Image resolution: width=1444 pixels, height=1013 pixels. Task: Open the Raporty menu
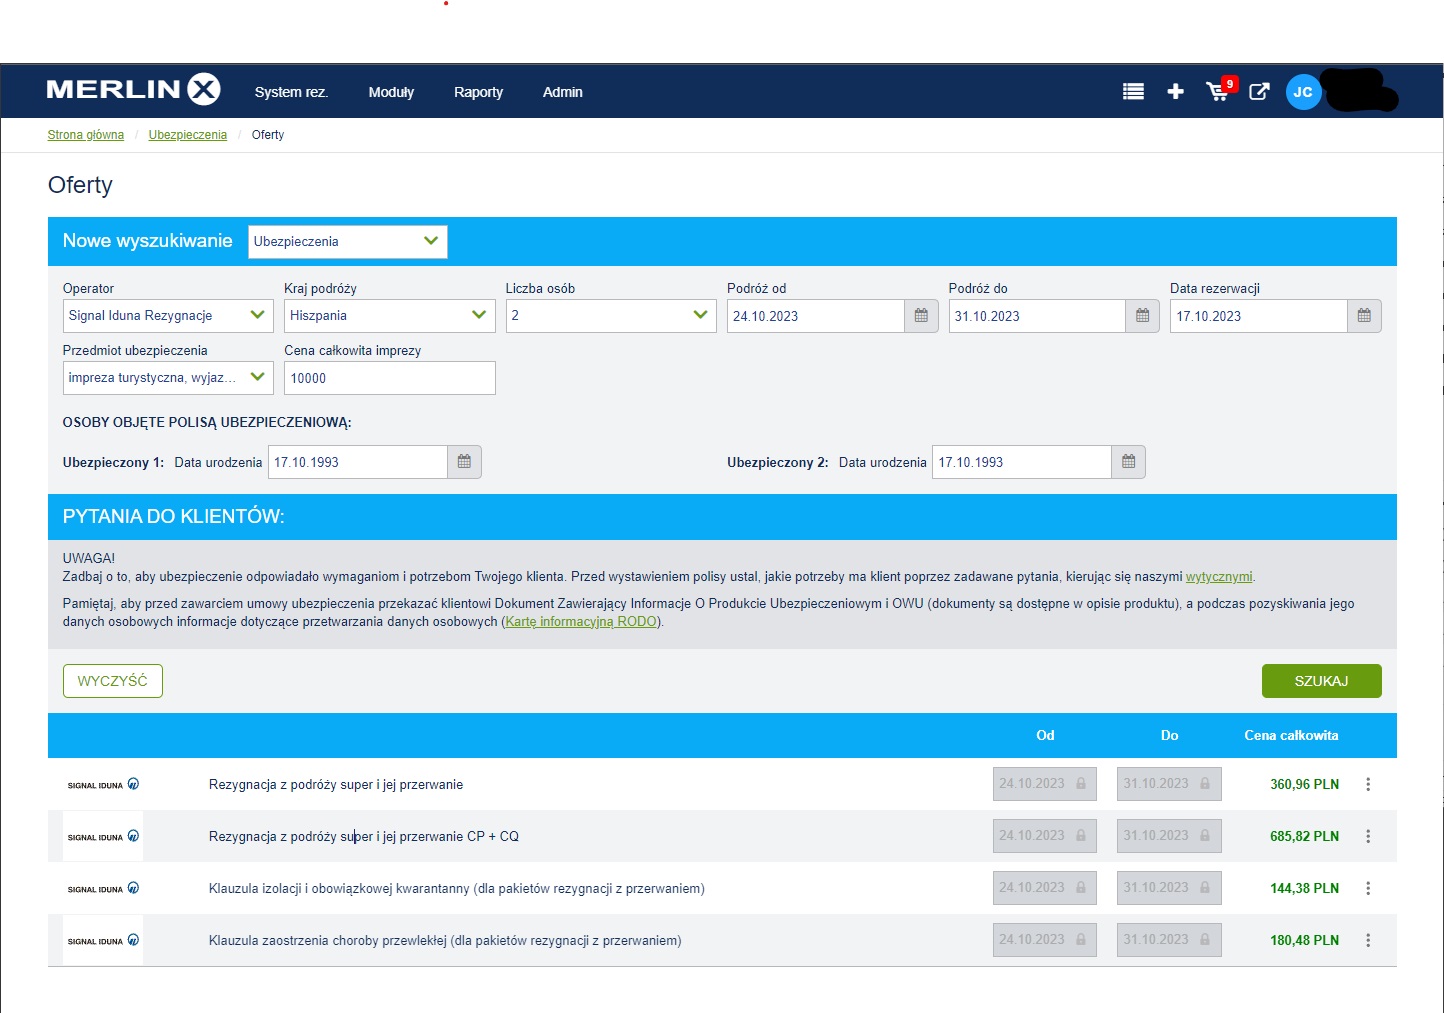(x=478, y=92)
